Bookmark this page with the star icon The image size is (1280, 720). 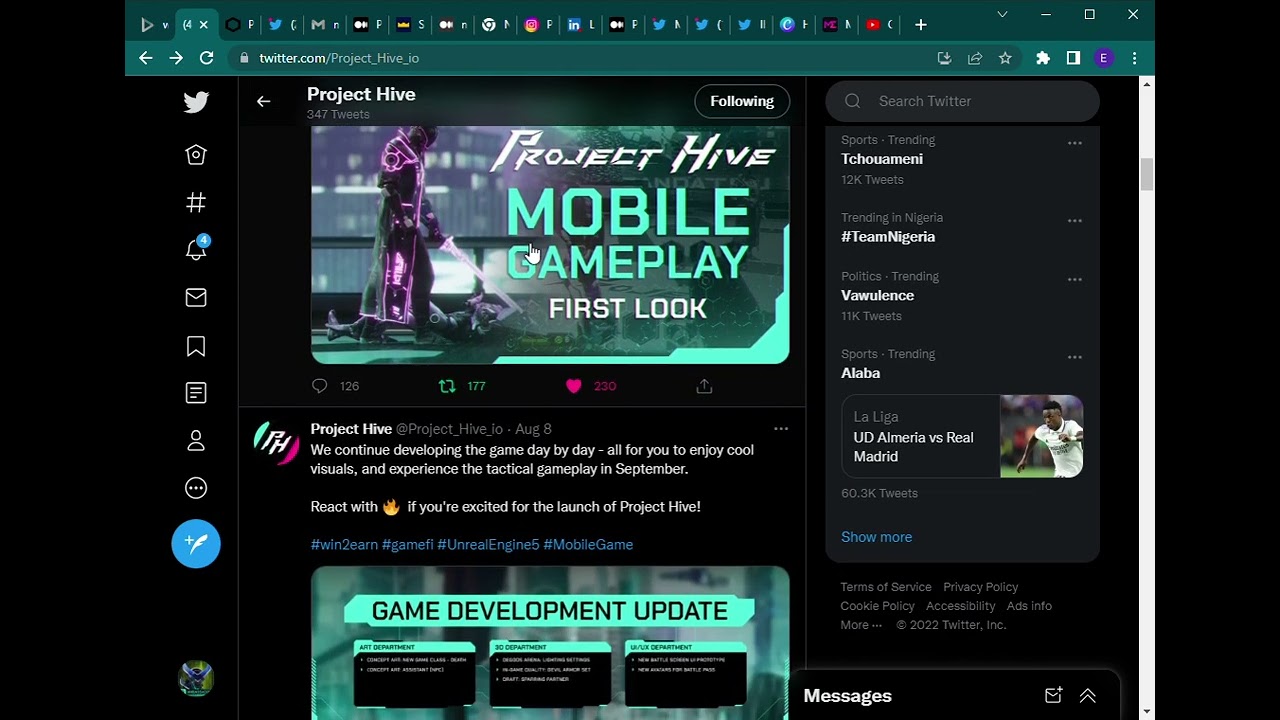[x=1005, y=58]
